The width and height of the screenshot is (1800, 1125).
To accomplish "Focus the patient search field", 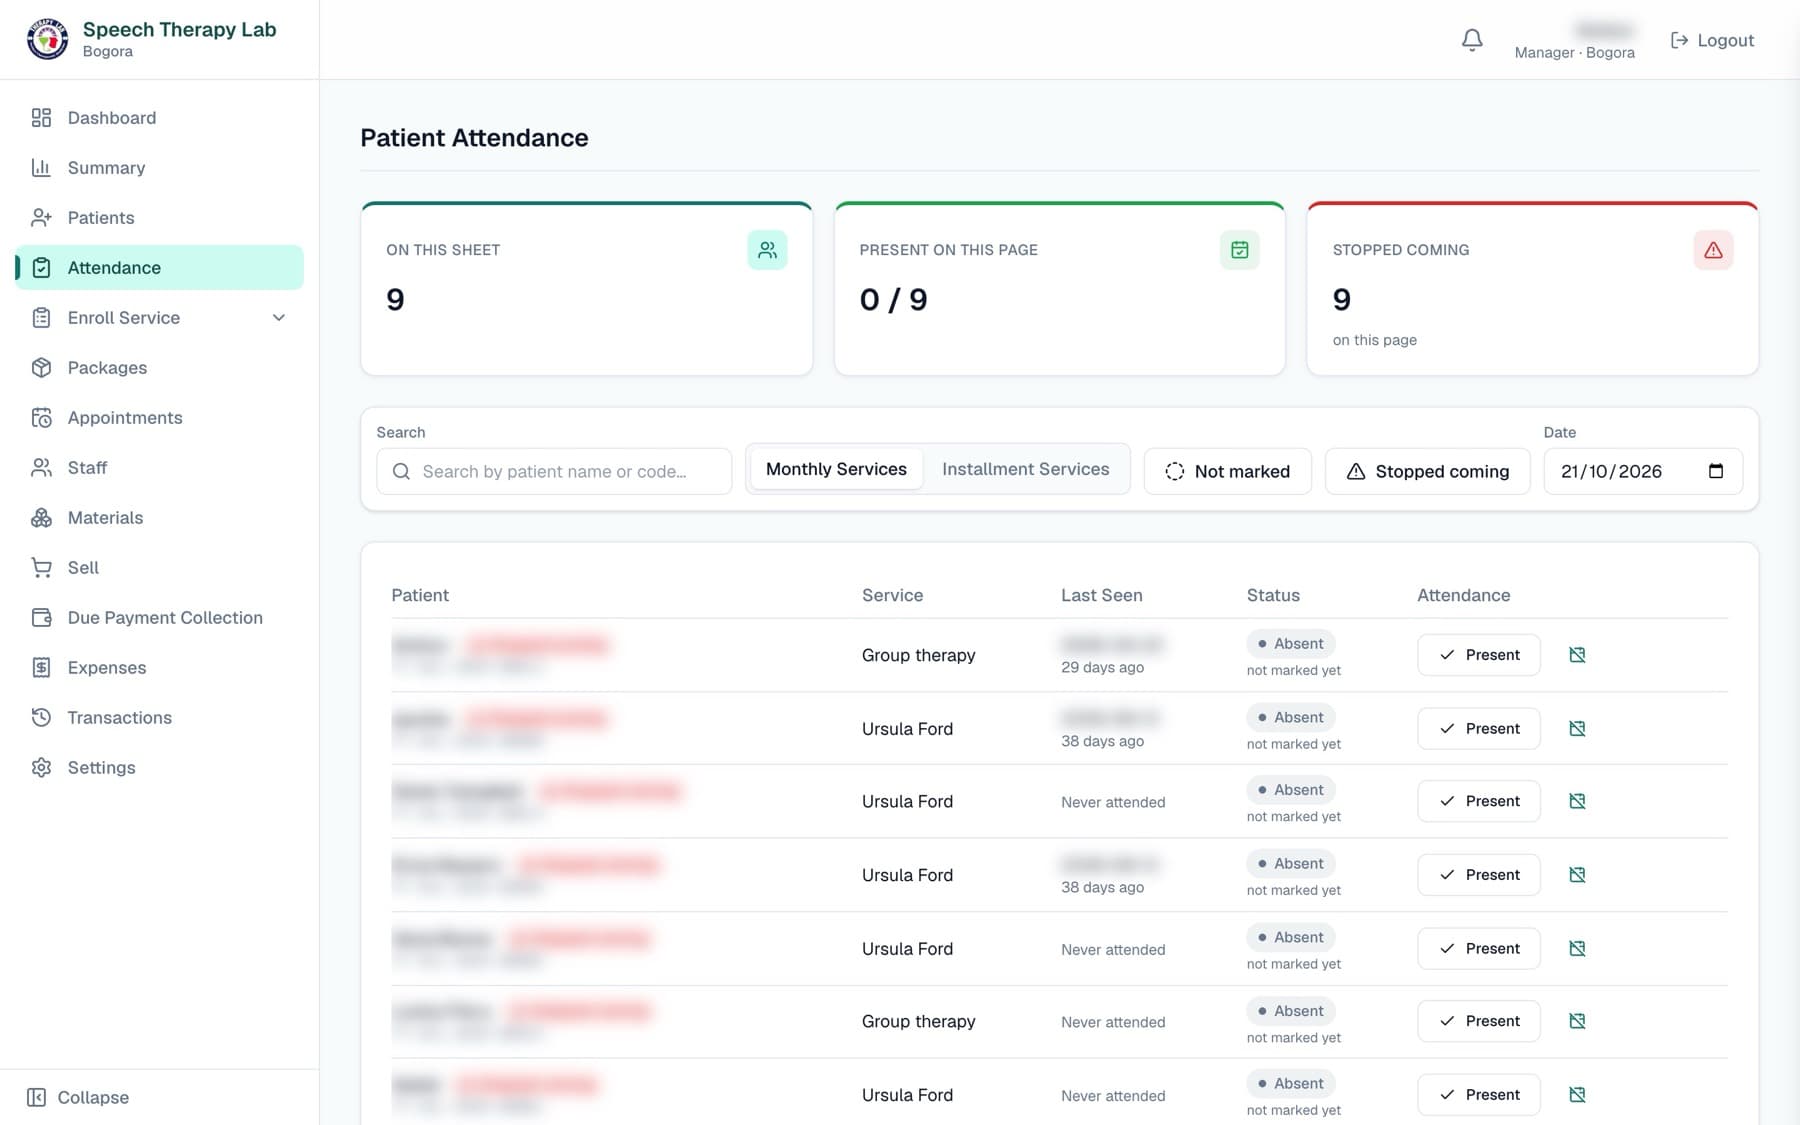I will click(554, 471).
